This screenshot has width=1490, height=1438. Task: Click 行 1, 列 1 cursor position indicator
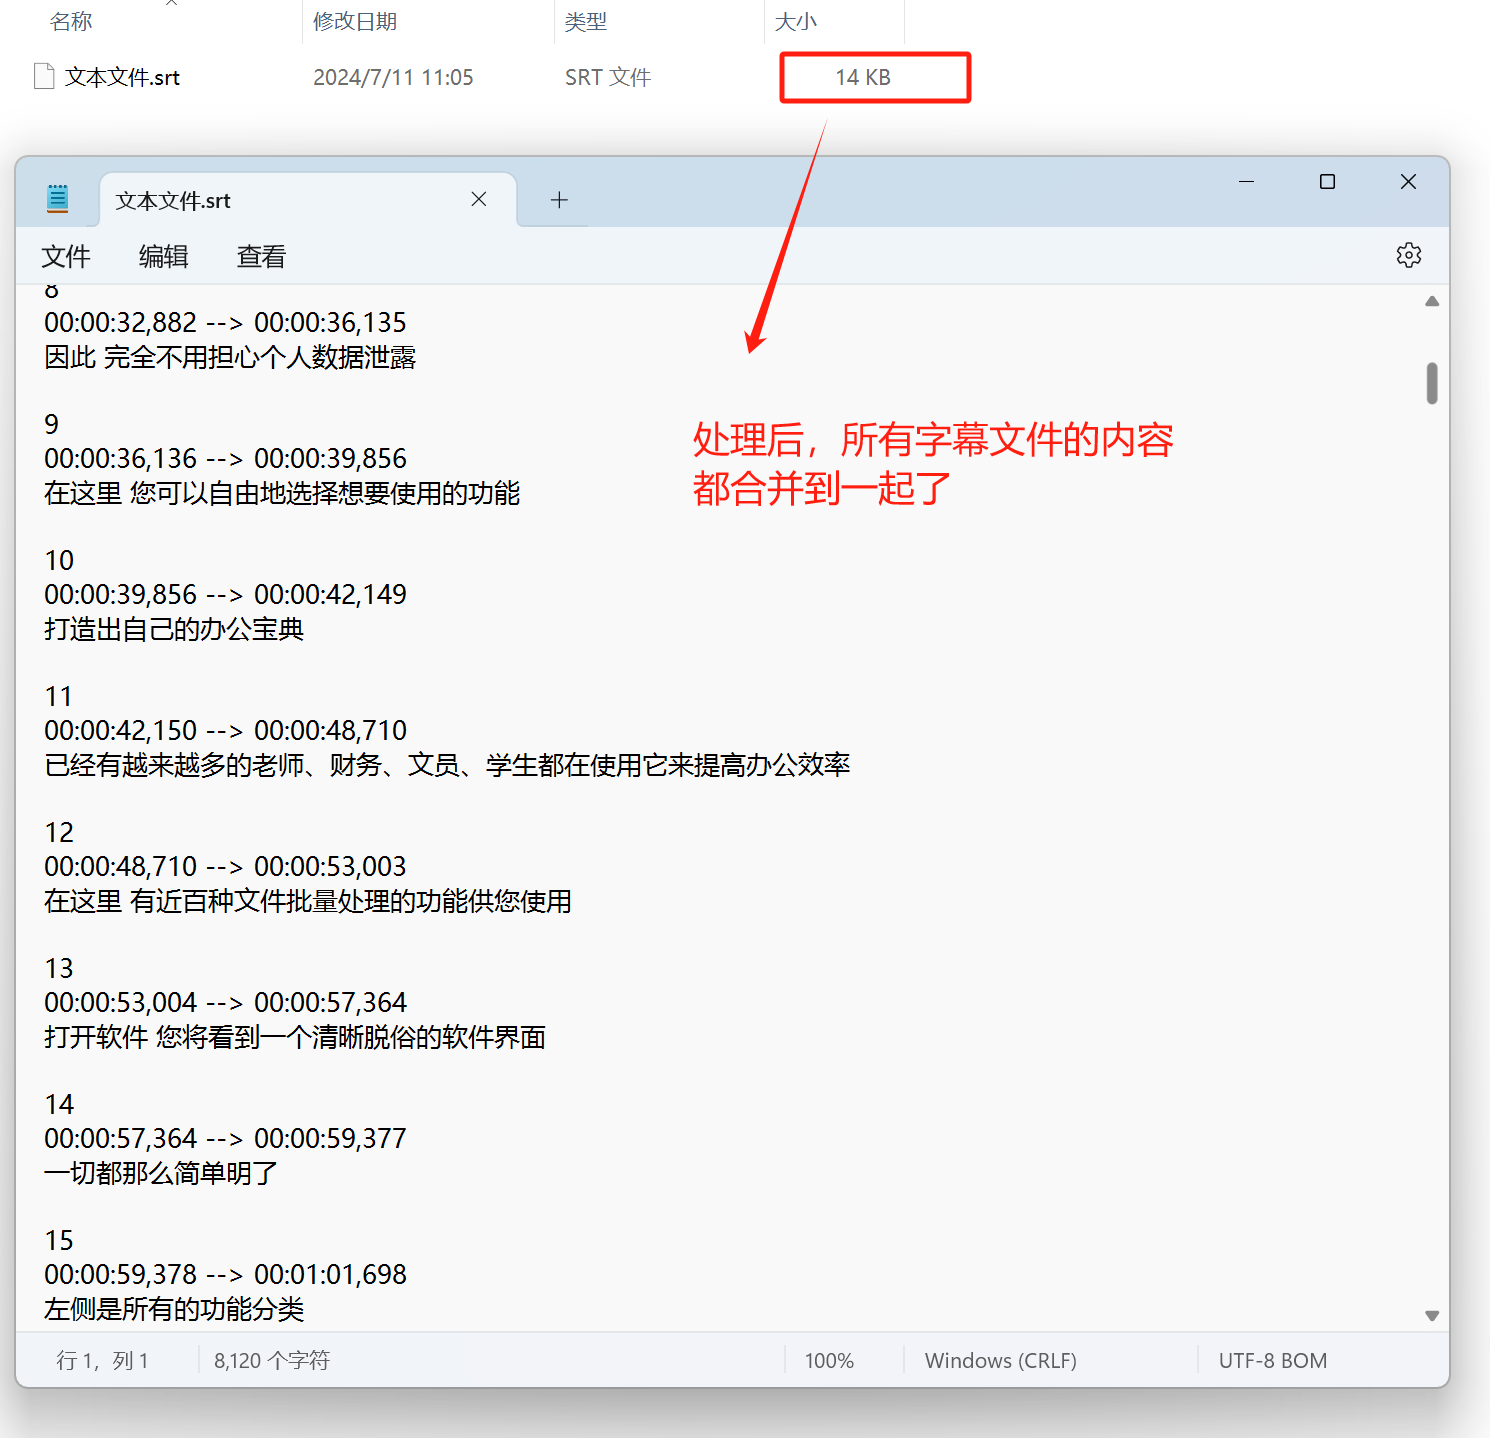[x=102, y=1361]
